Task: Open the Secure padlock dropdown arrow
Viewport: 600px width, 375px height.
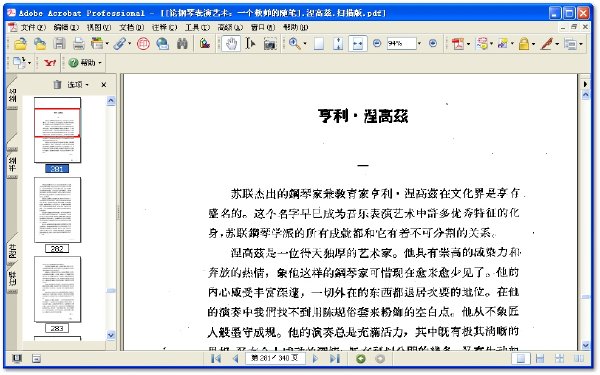Action: [534, 44]
